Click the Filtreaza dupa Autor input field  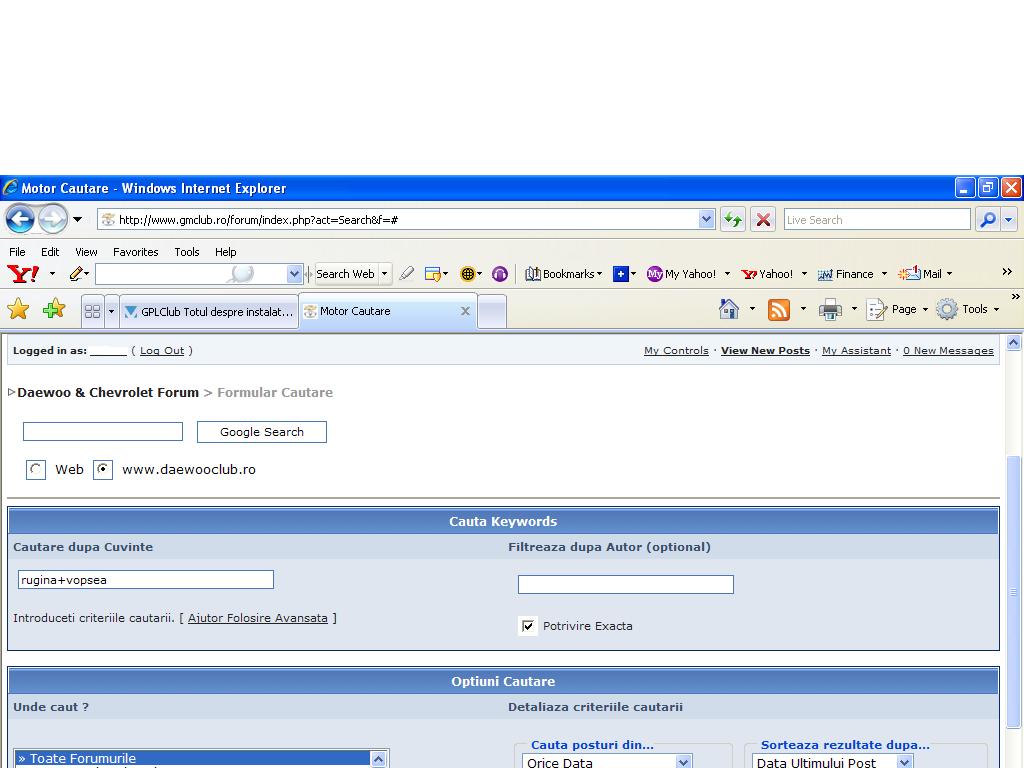pos(625,584)
